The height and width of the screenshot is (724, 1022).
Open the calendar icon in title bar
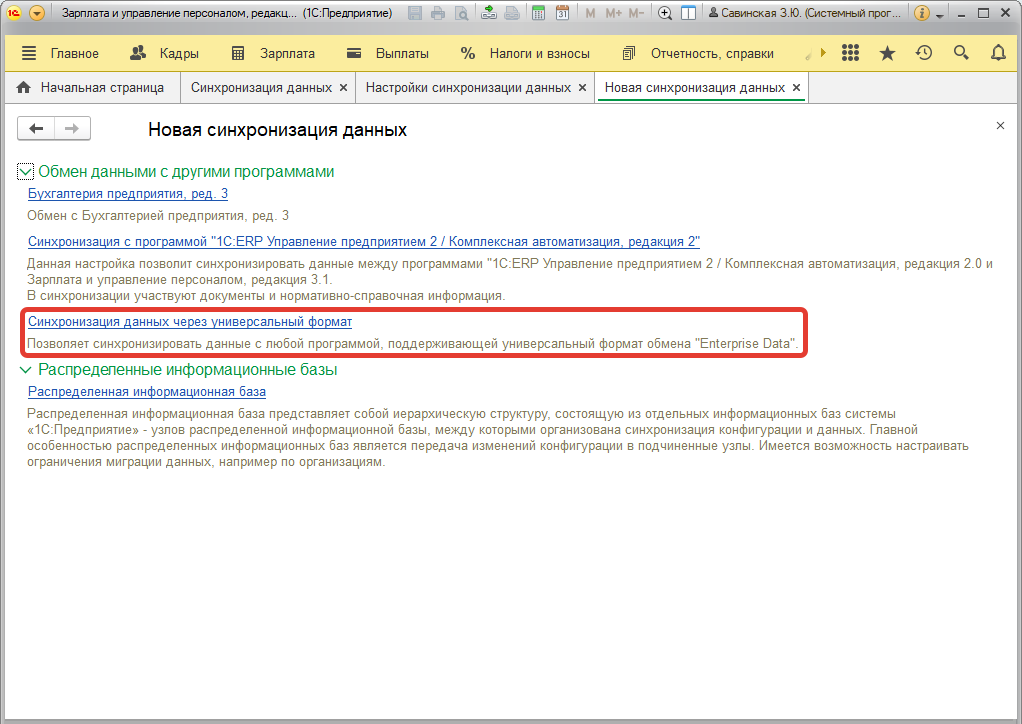click(x=562, y=13)
